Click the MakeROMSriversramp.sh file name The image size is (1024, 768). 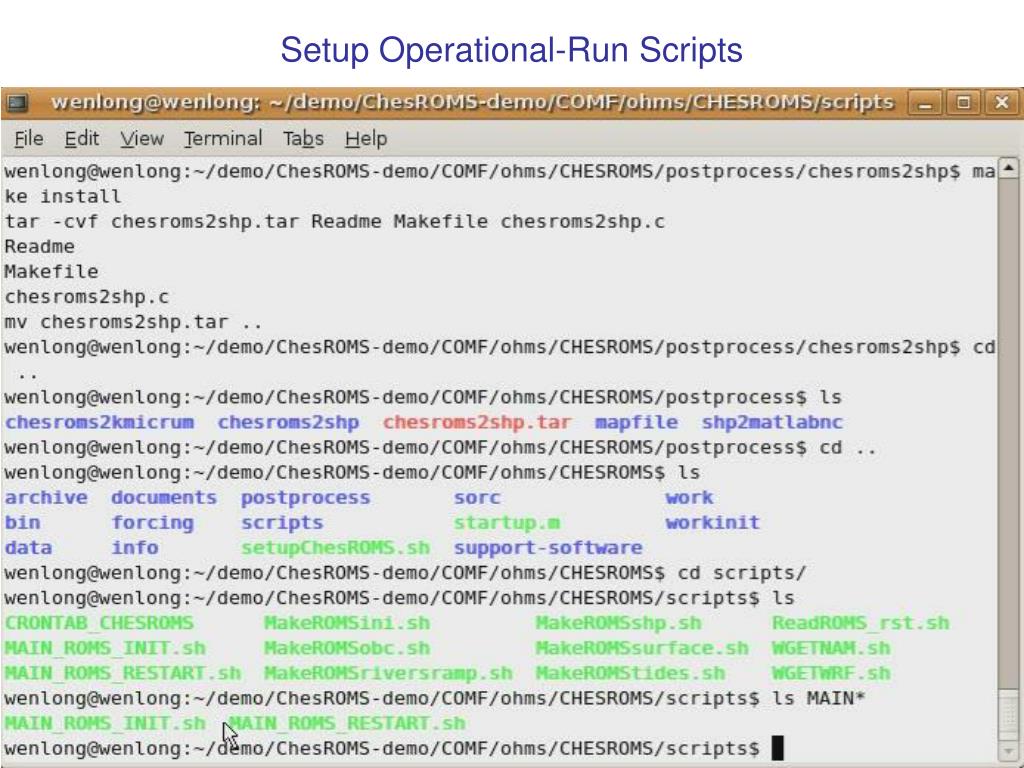pyautogui.click(x=389, y=673)
